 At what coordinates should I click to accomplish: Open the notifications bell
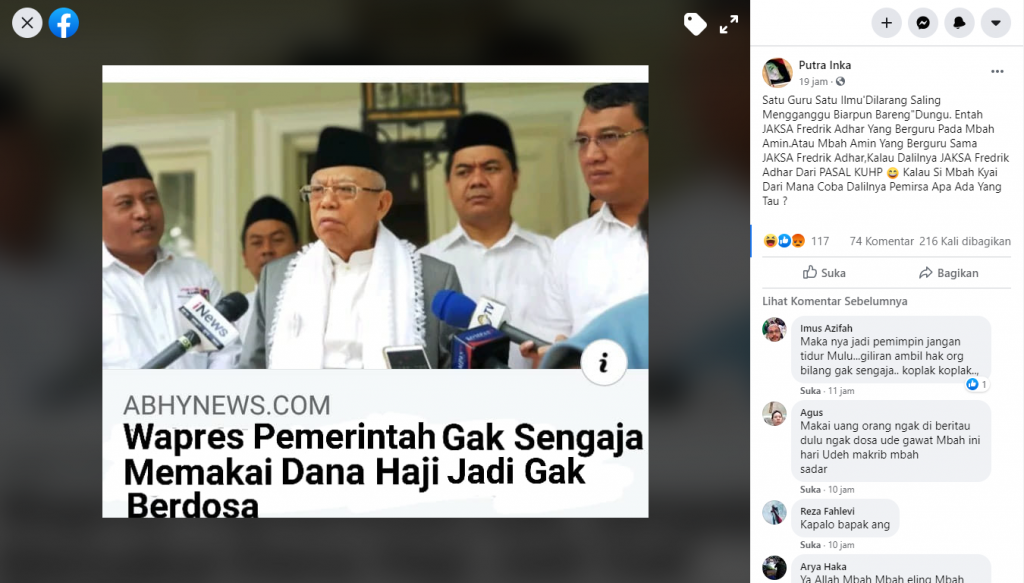[x=959, y=23]
